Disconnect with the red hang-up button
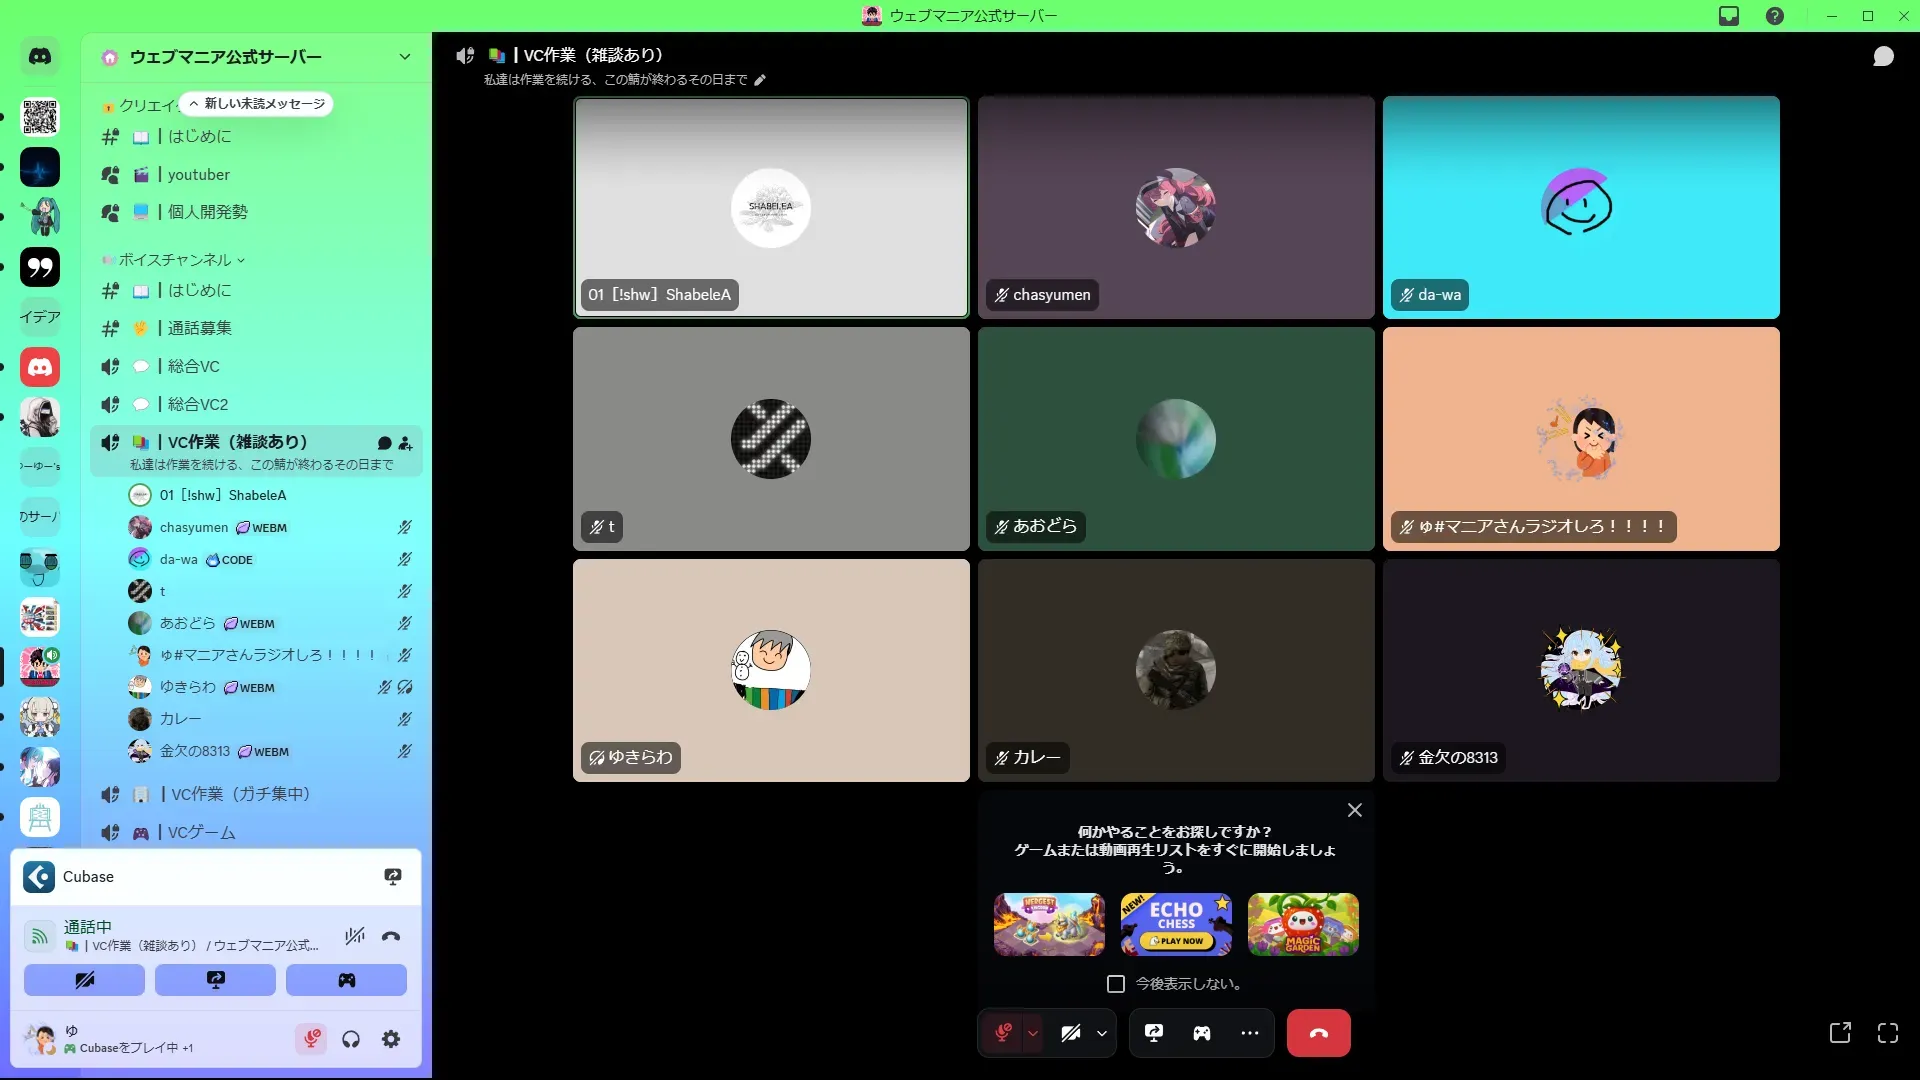Image resolution: width=1920 pixels, height=1080 pixels. coord(1318,1033)
